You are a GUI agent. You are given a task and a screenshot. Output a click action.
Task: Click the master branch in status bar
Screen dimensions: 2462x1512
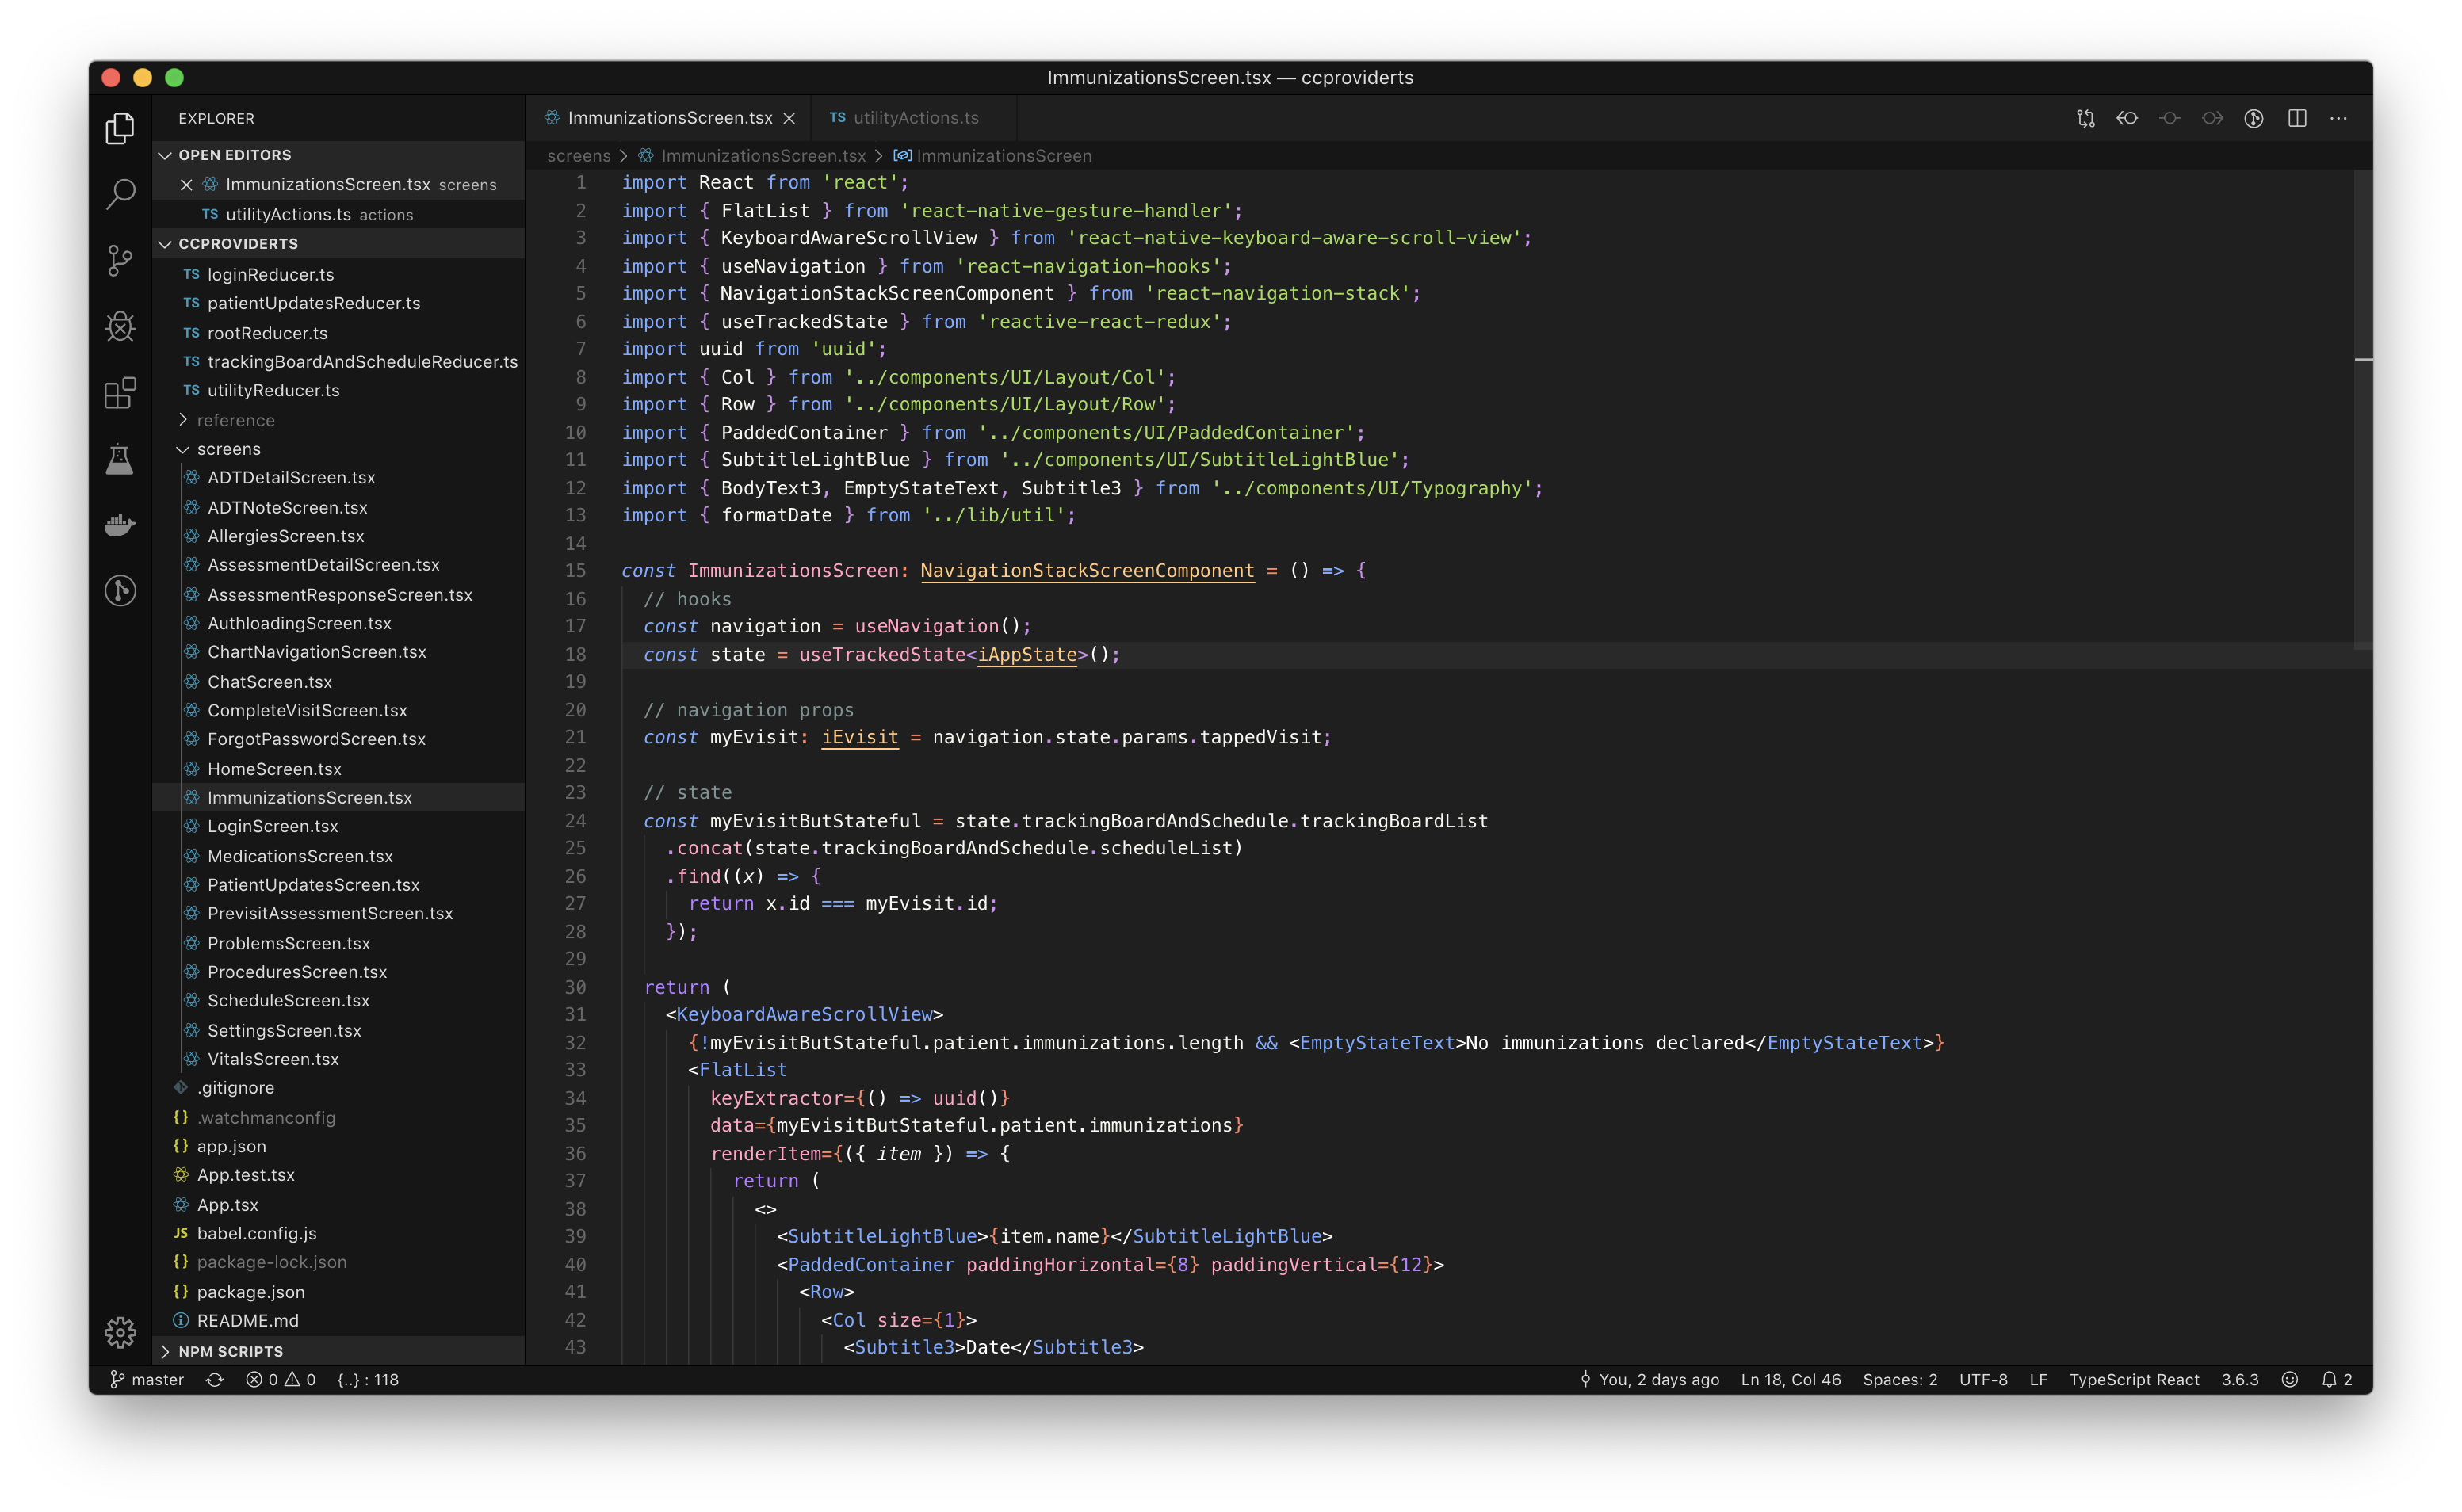pos(147,1379)
